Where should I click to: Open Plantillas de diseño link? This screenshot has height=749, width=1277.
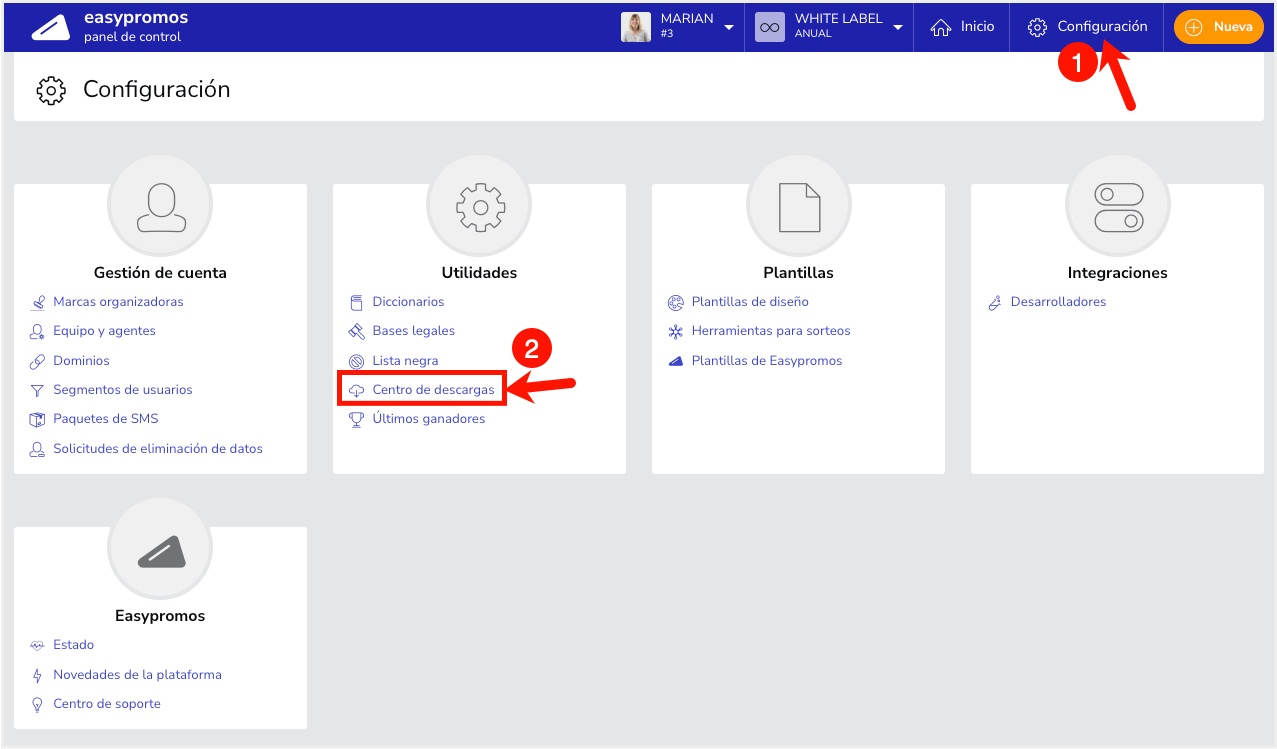coord(749,302)
